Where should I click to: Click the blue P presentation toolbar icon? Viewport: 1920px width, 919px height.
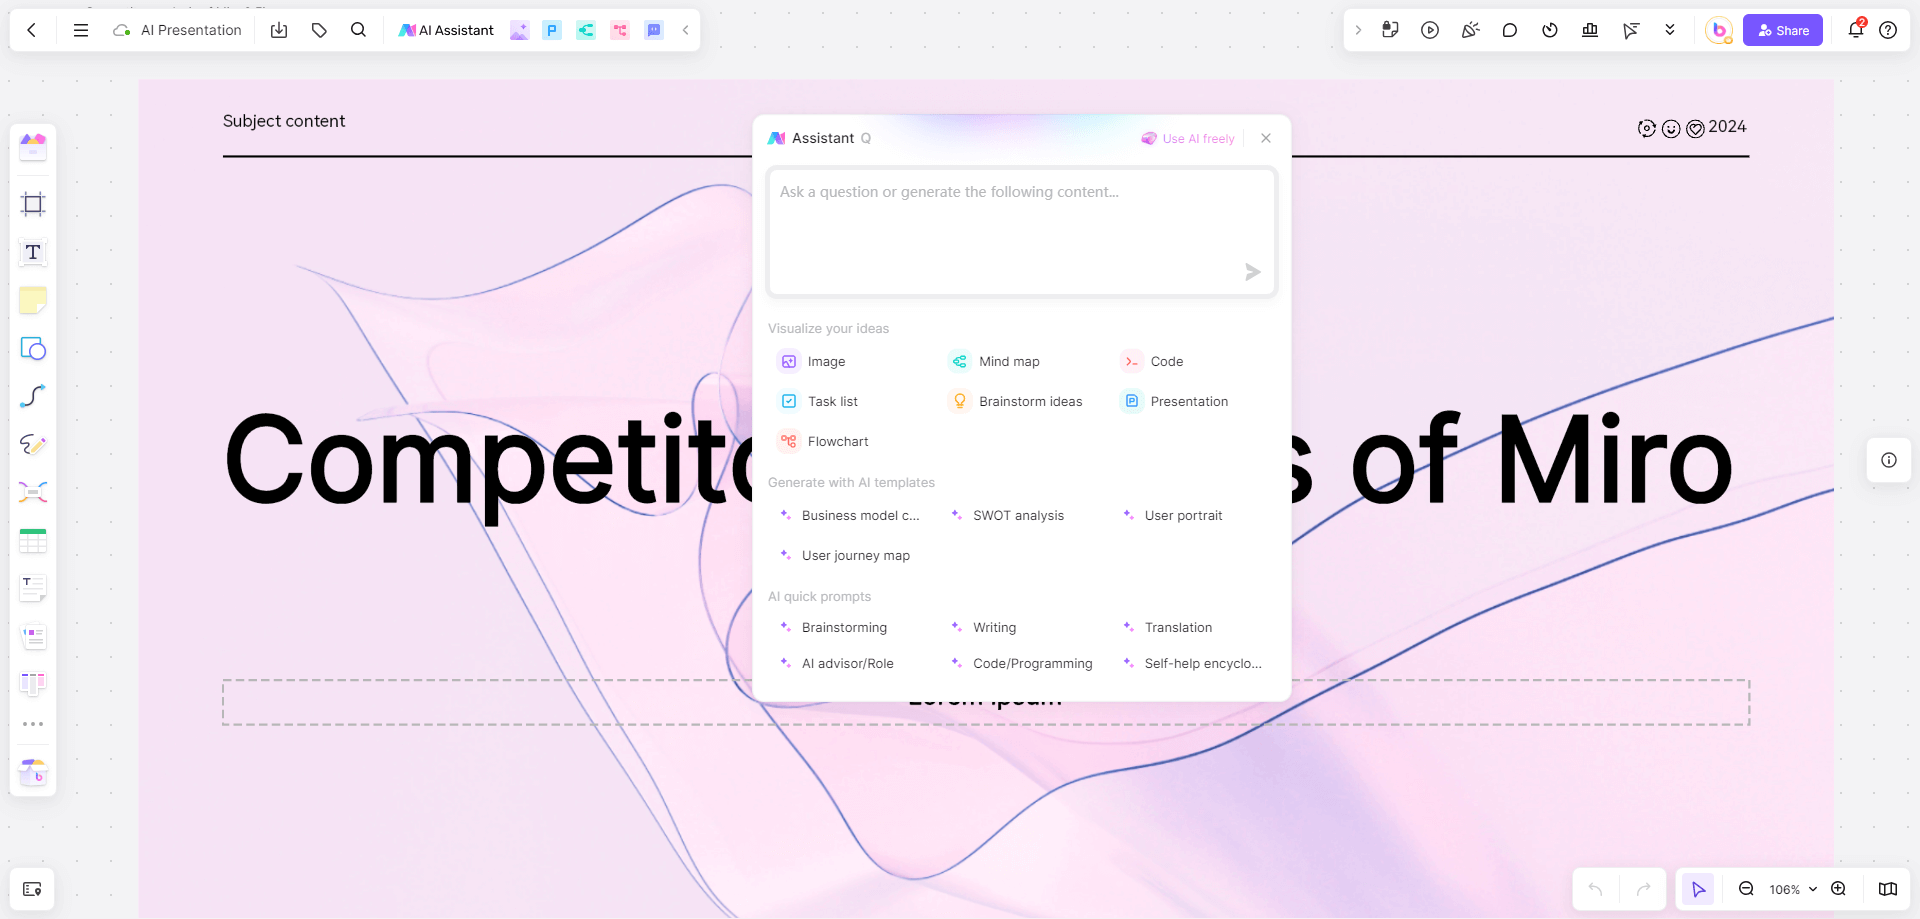(552, 30)
